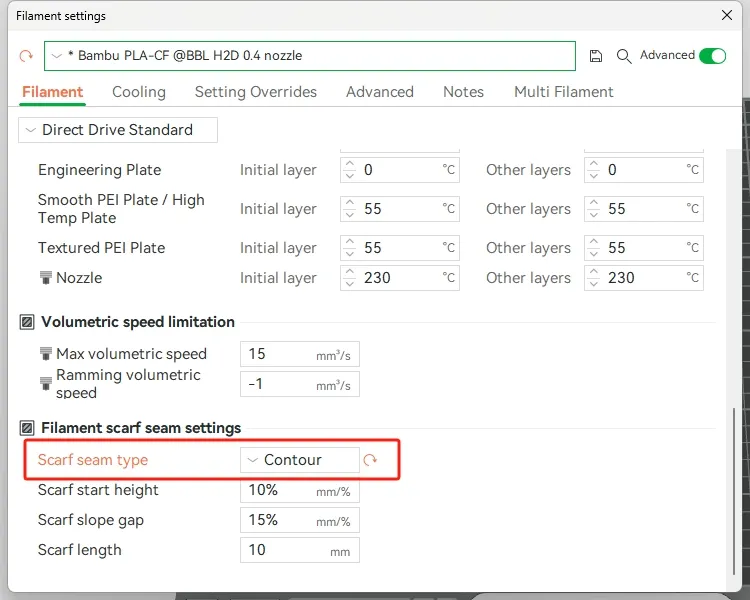Edit the Ramming volumetric speed field
The image size is (750, 600).
click(x=300, y=384)
